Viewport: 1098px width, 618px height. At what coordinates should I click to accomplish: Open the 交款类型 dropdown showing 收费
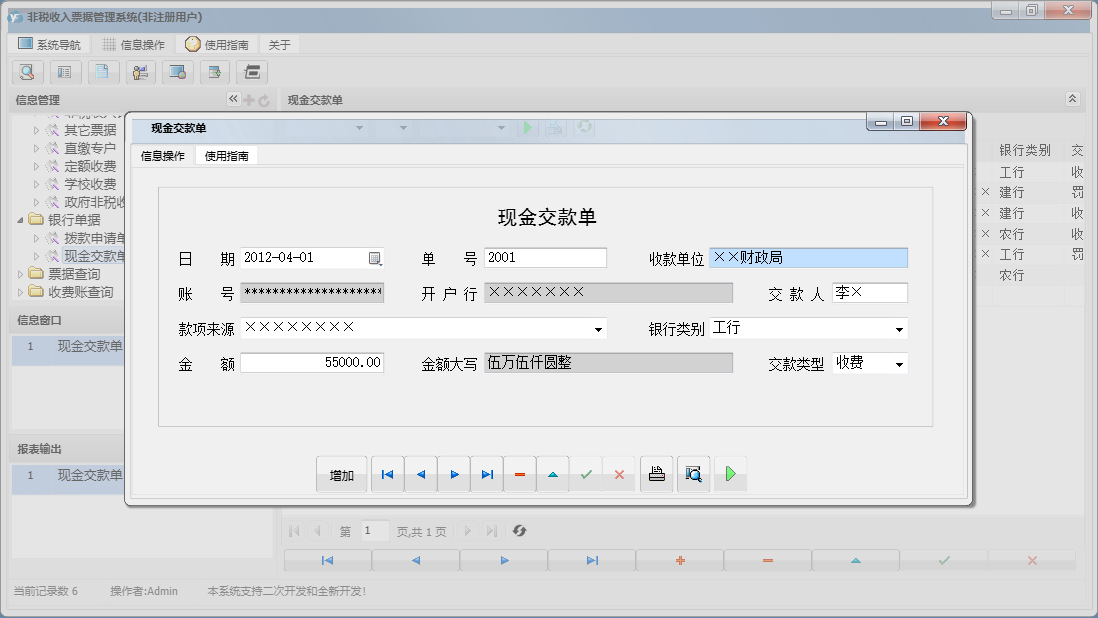point(899,363)
